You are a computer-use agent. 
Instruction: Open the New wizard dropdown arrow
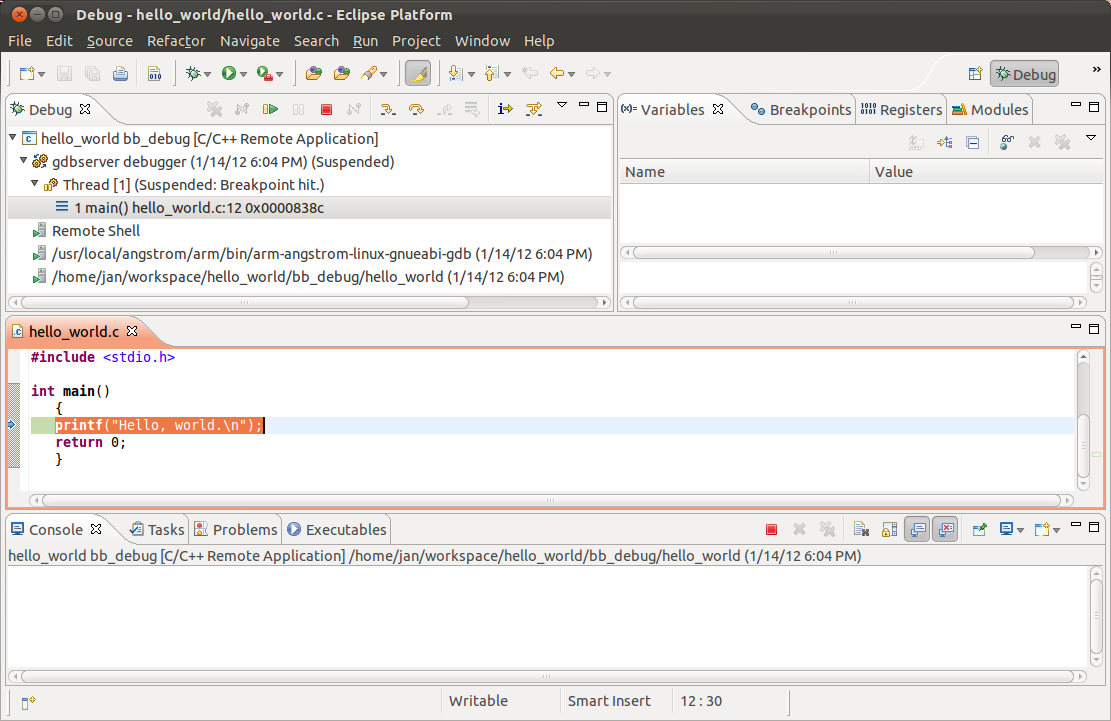(x=42, y=74)
